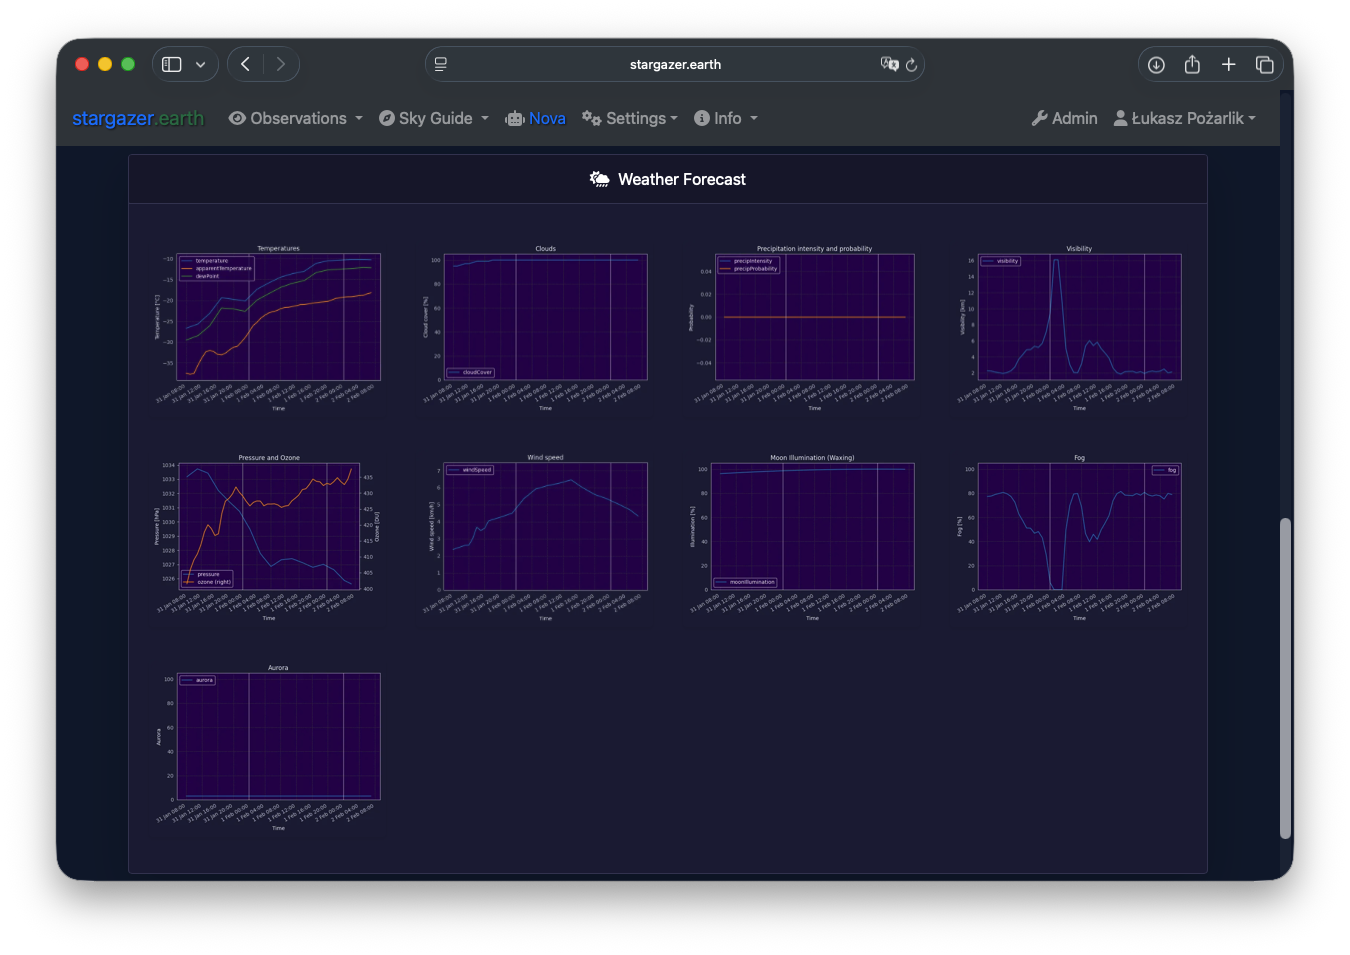Click the browser back arrow

tap(245, 64)
